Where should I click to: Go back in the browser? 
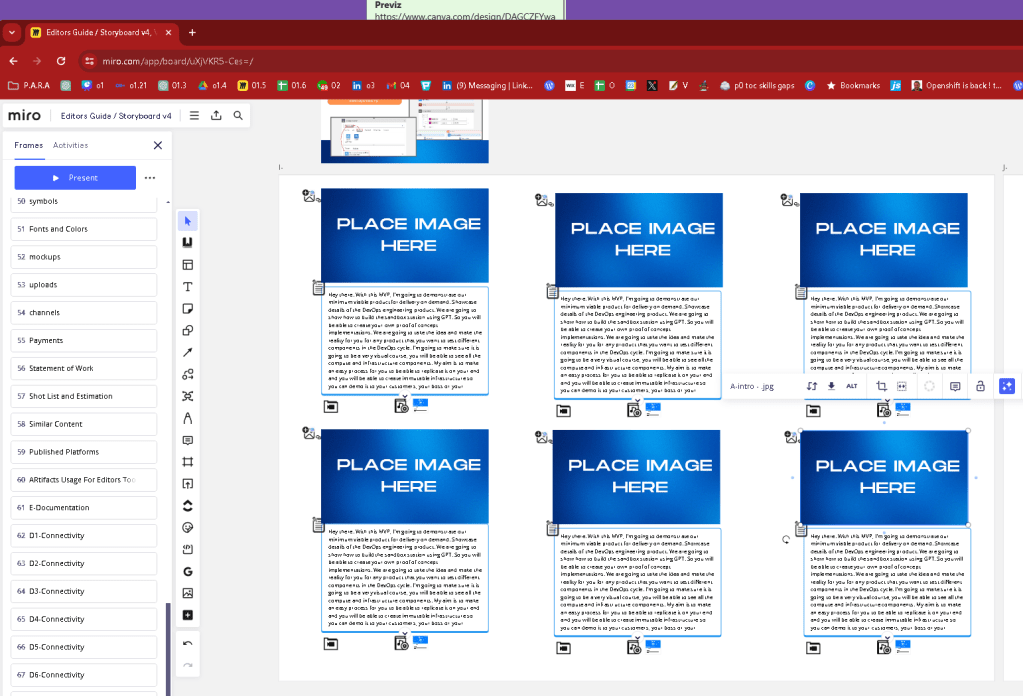(x=14, y=61)
